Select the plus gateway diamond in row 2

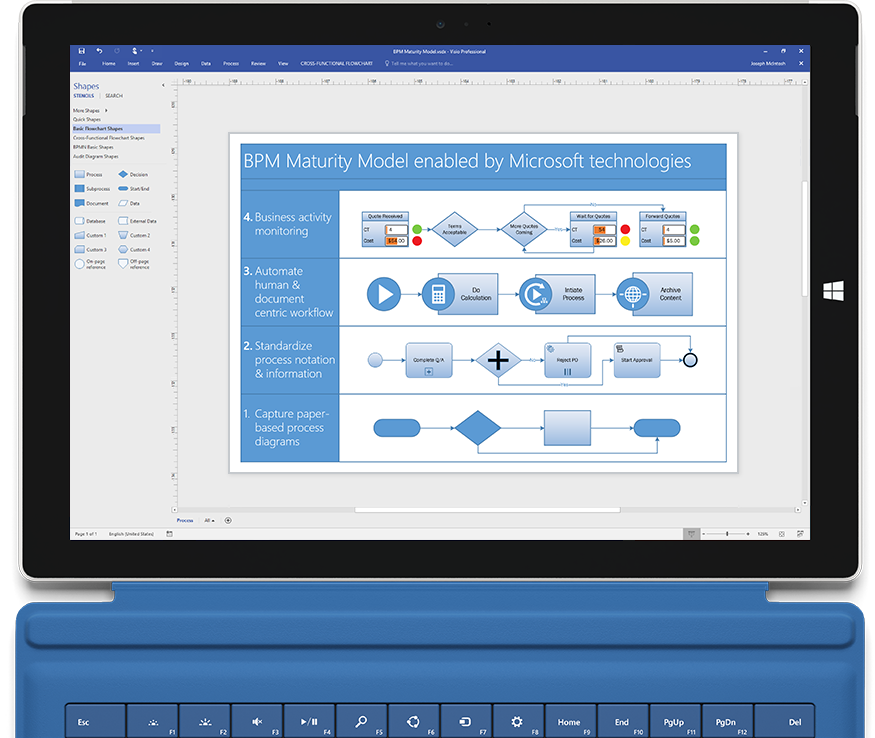click(498, 361)
